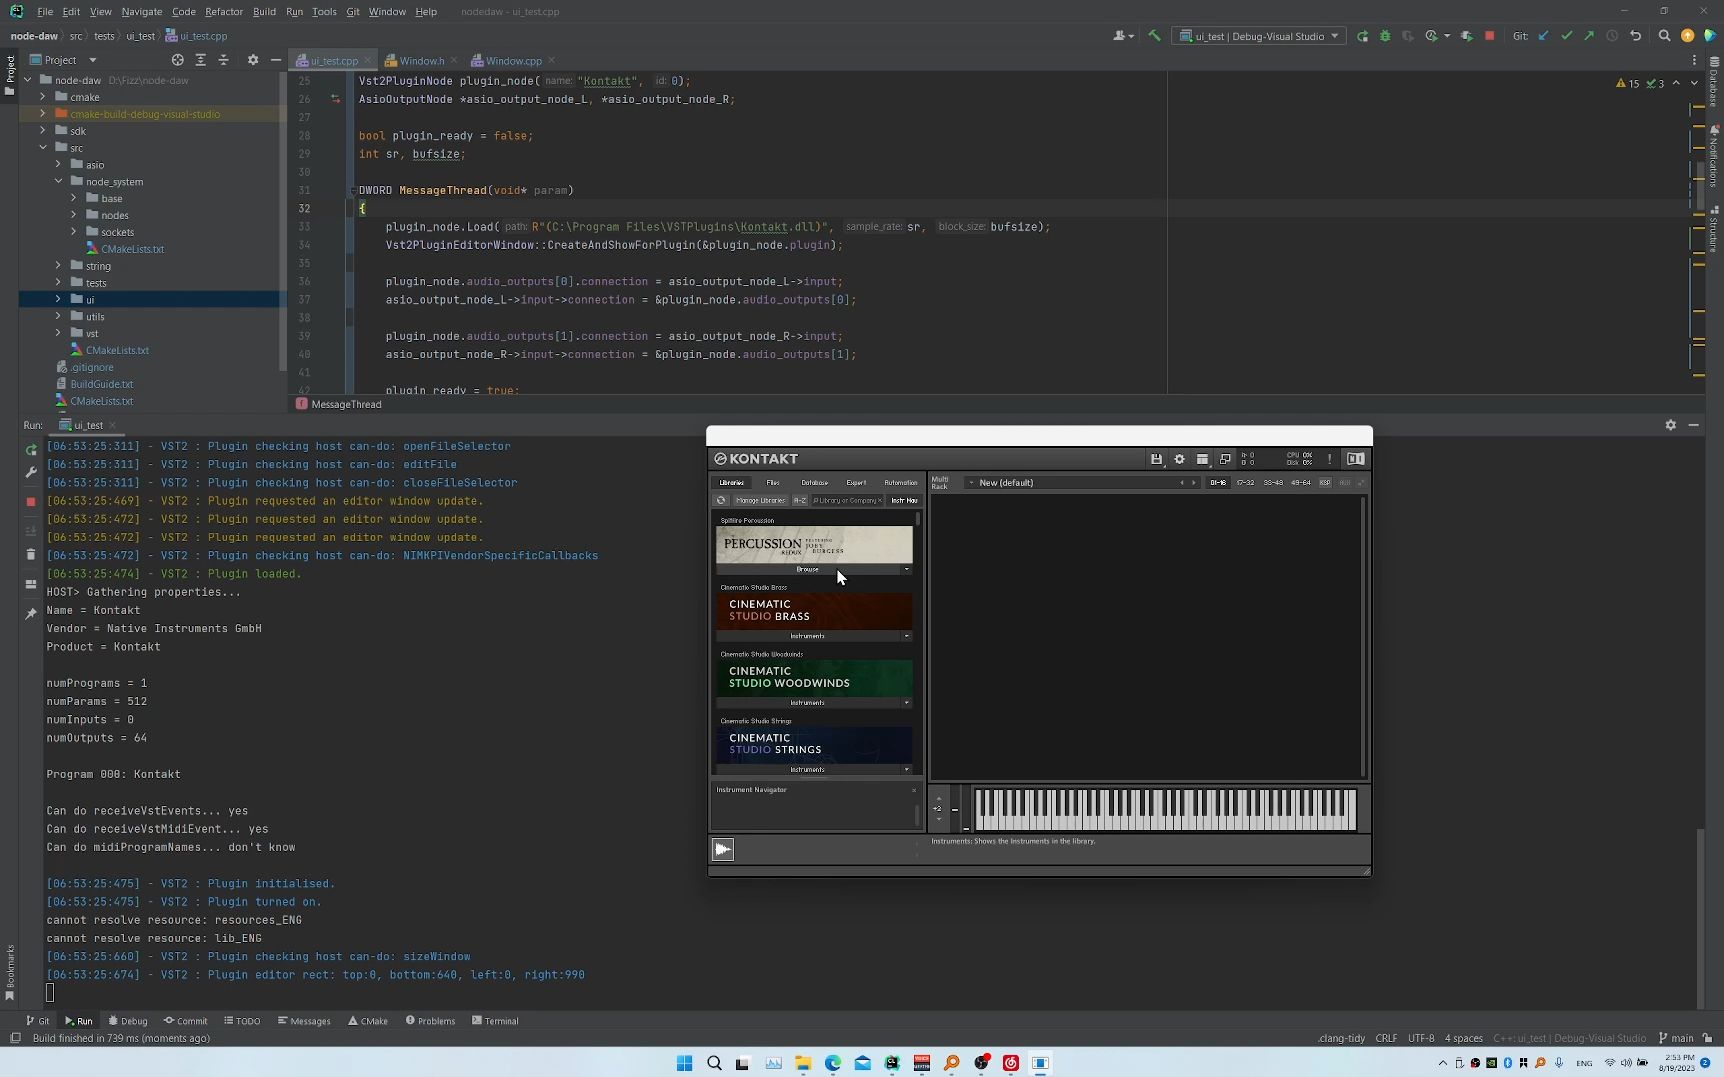Open the Build menu
This screenshot has width=1724, height=1077.
click(x=264, y=11)
